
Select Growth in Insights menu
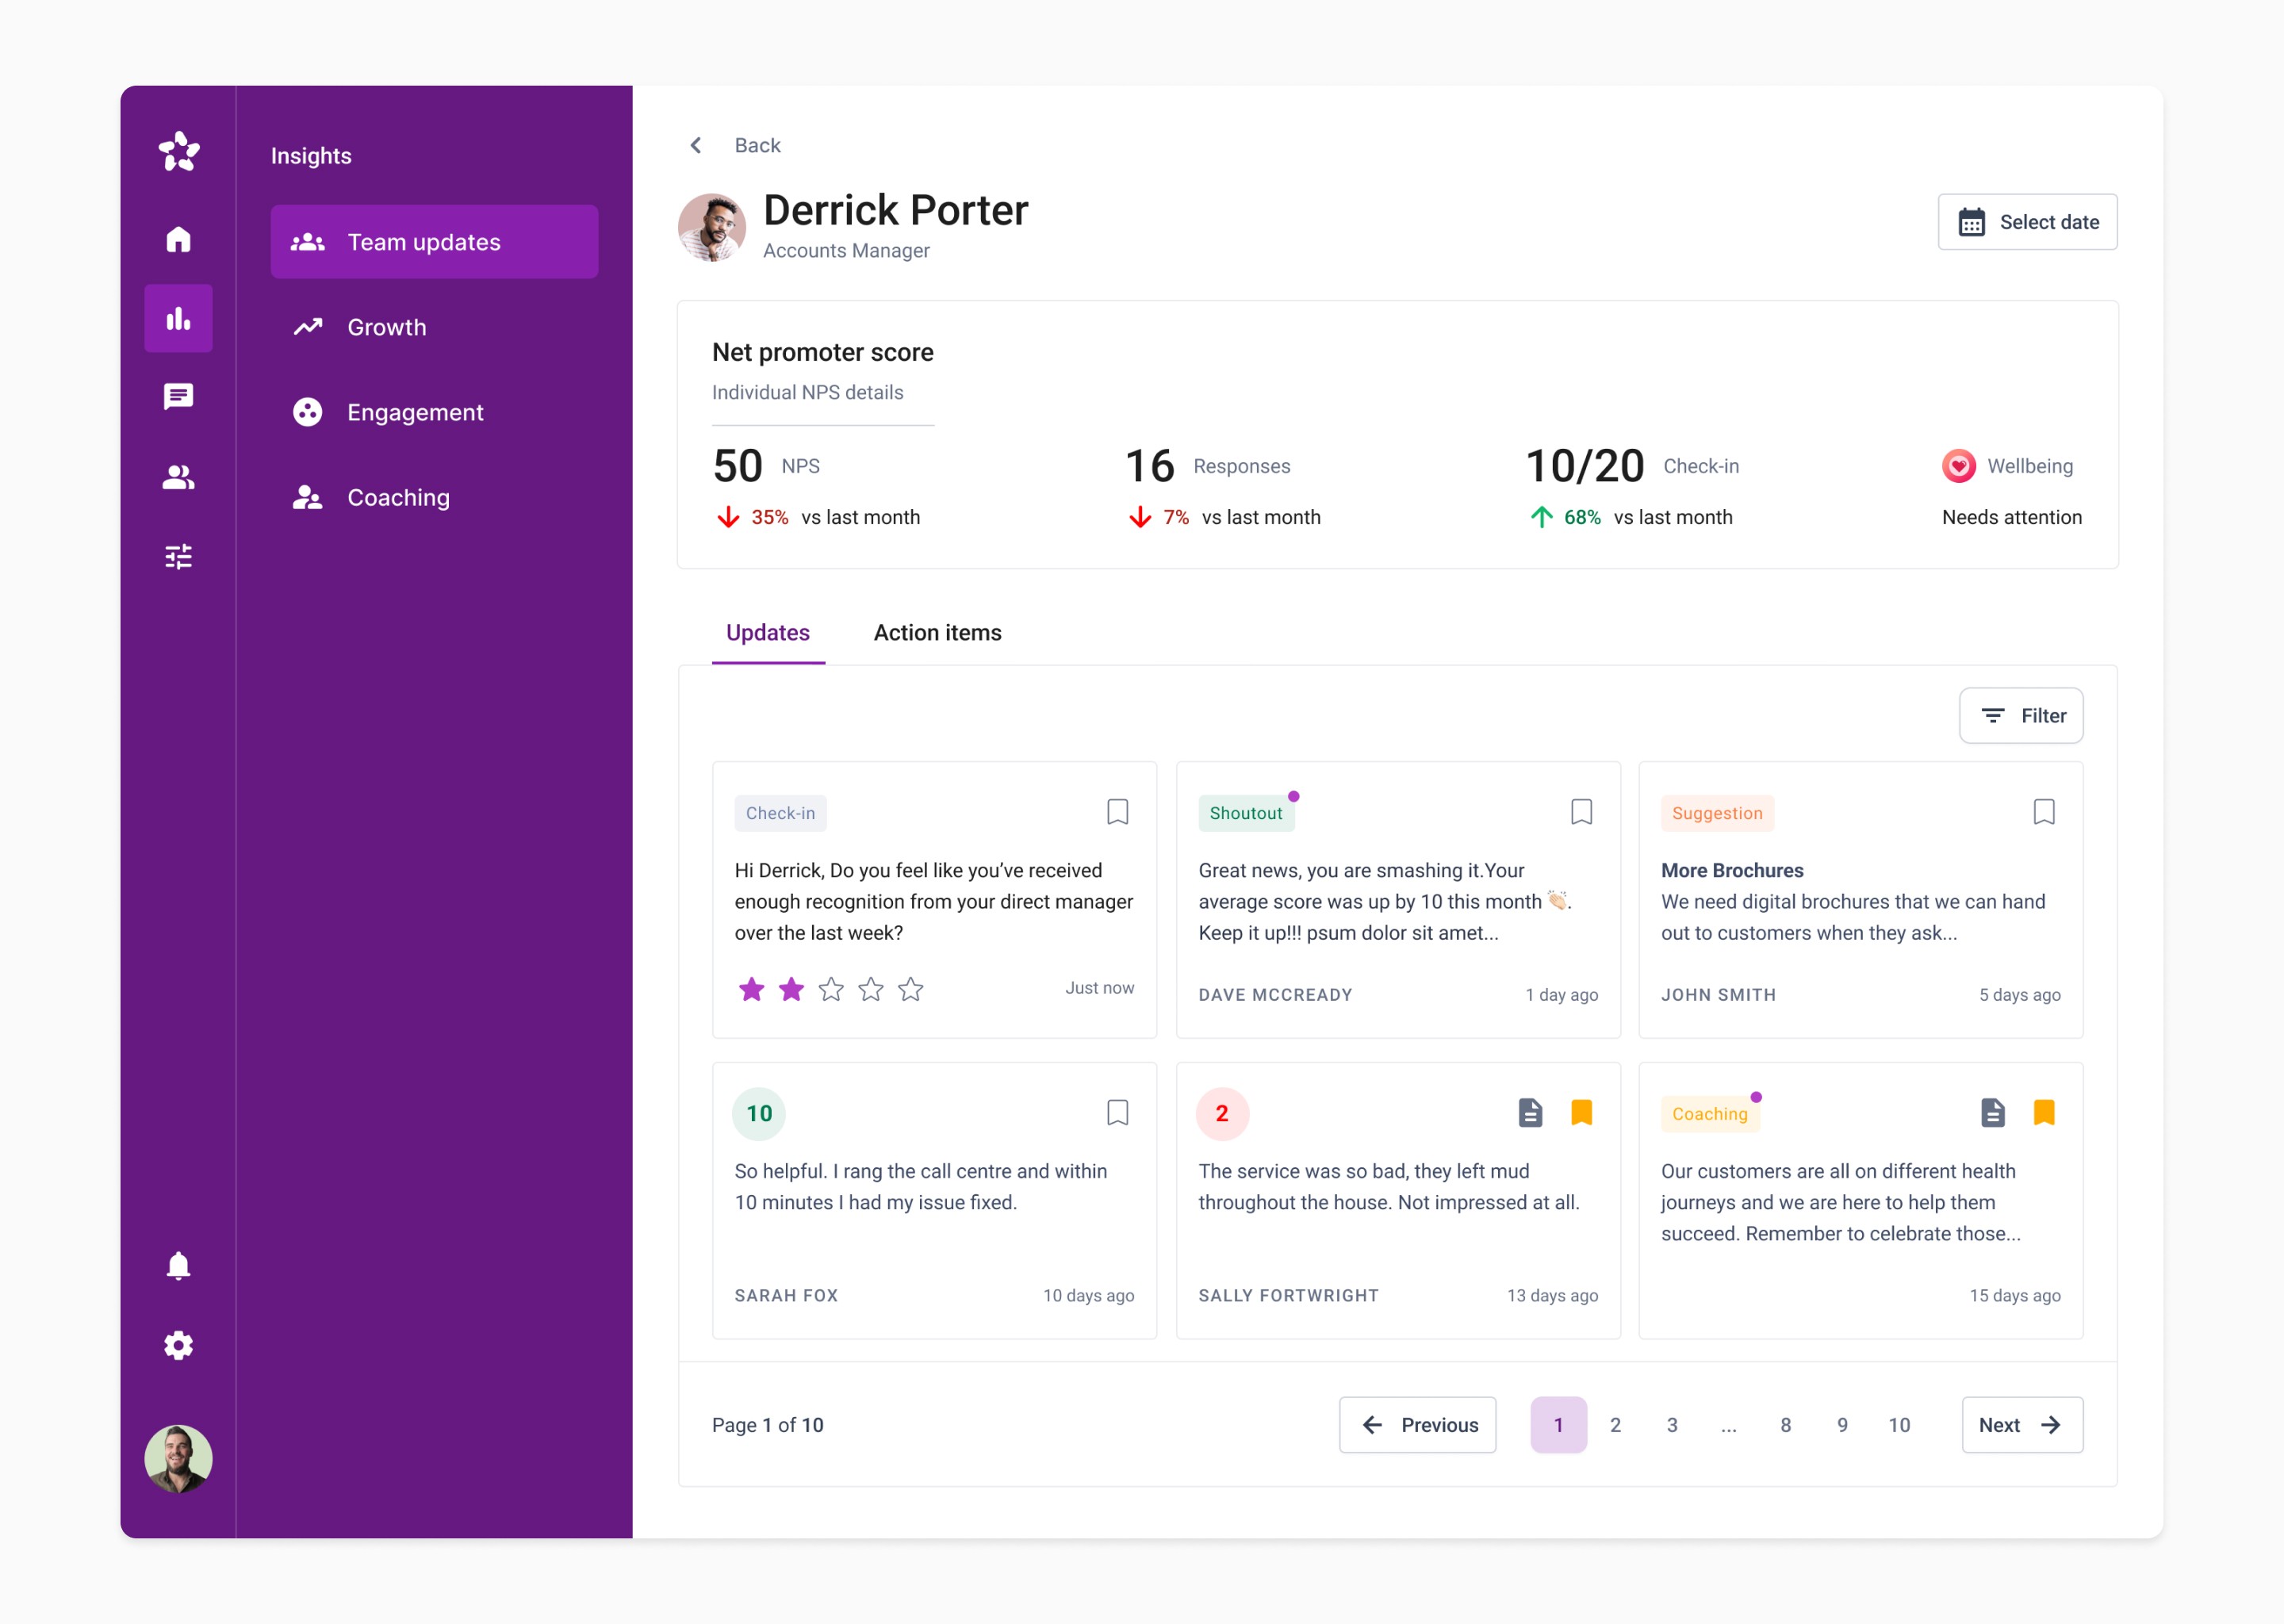pyautogui.click(x=386, y=327)
